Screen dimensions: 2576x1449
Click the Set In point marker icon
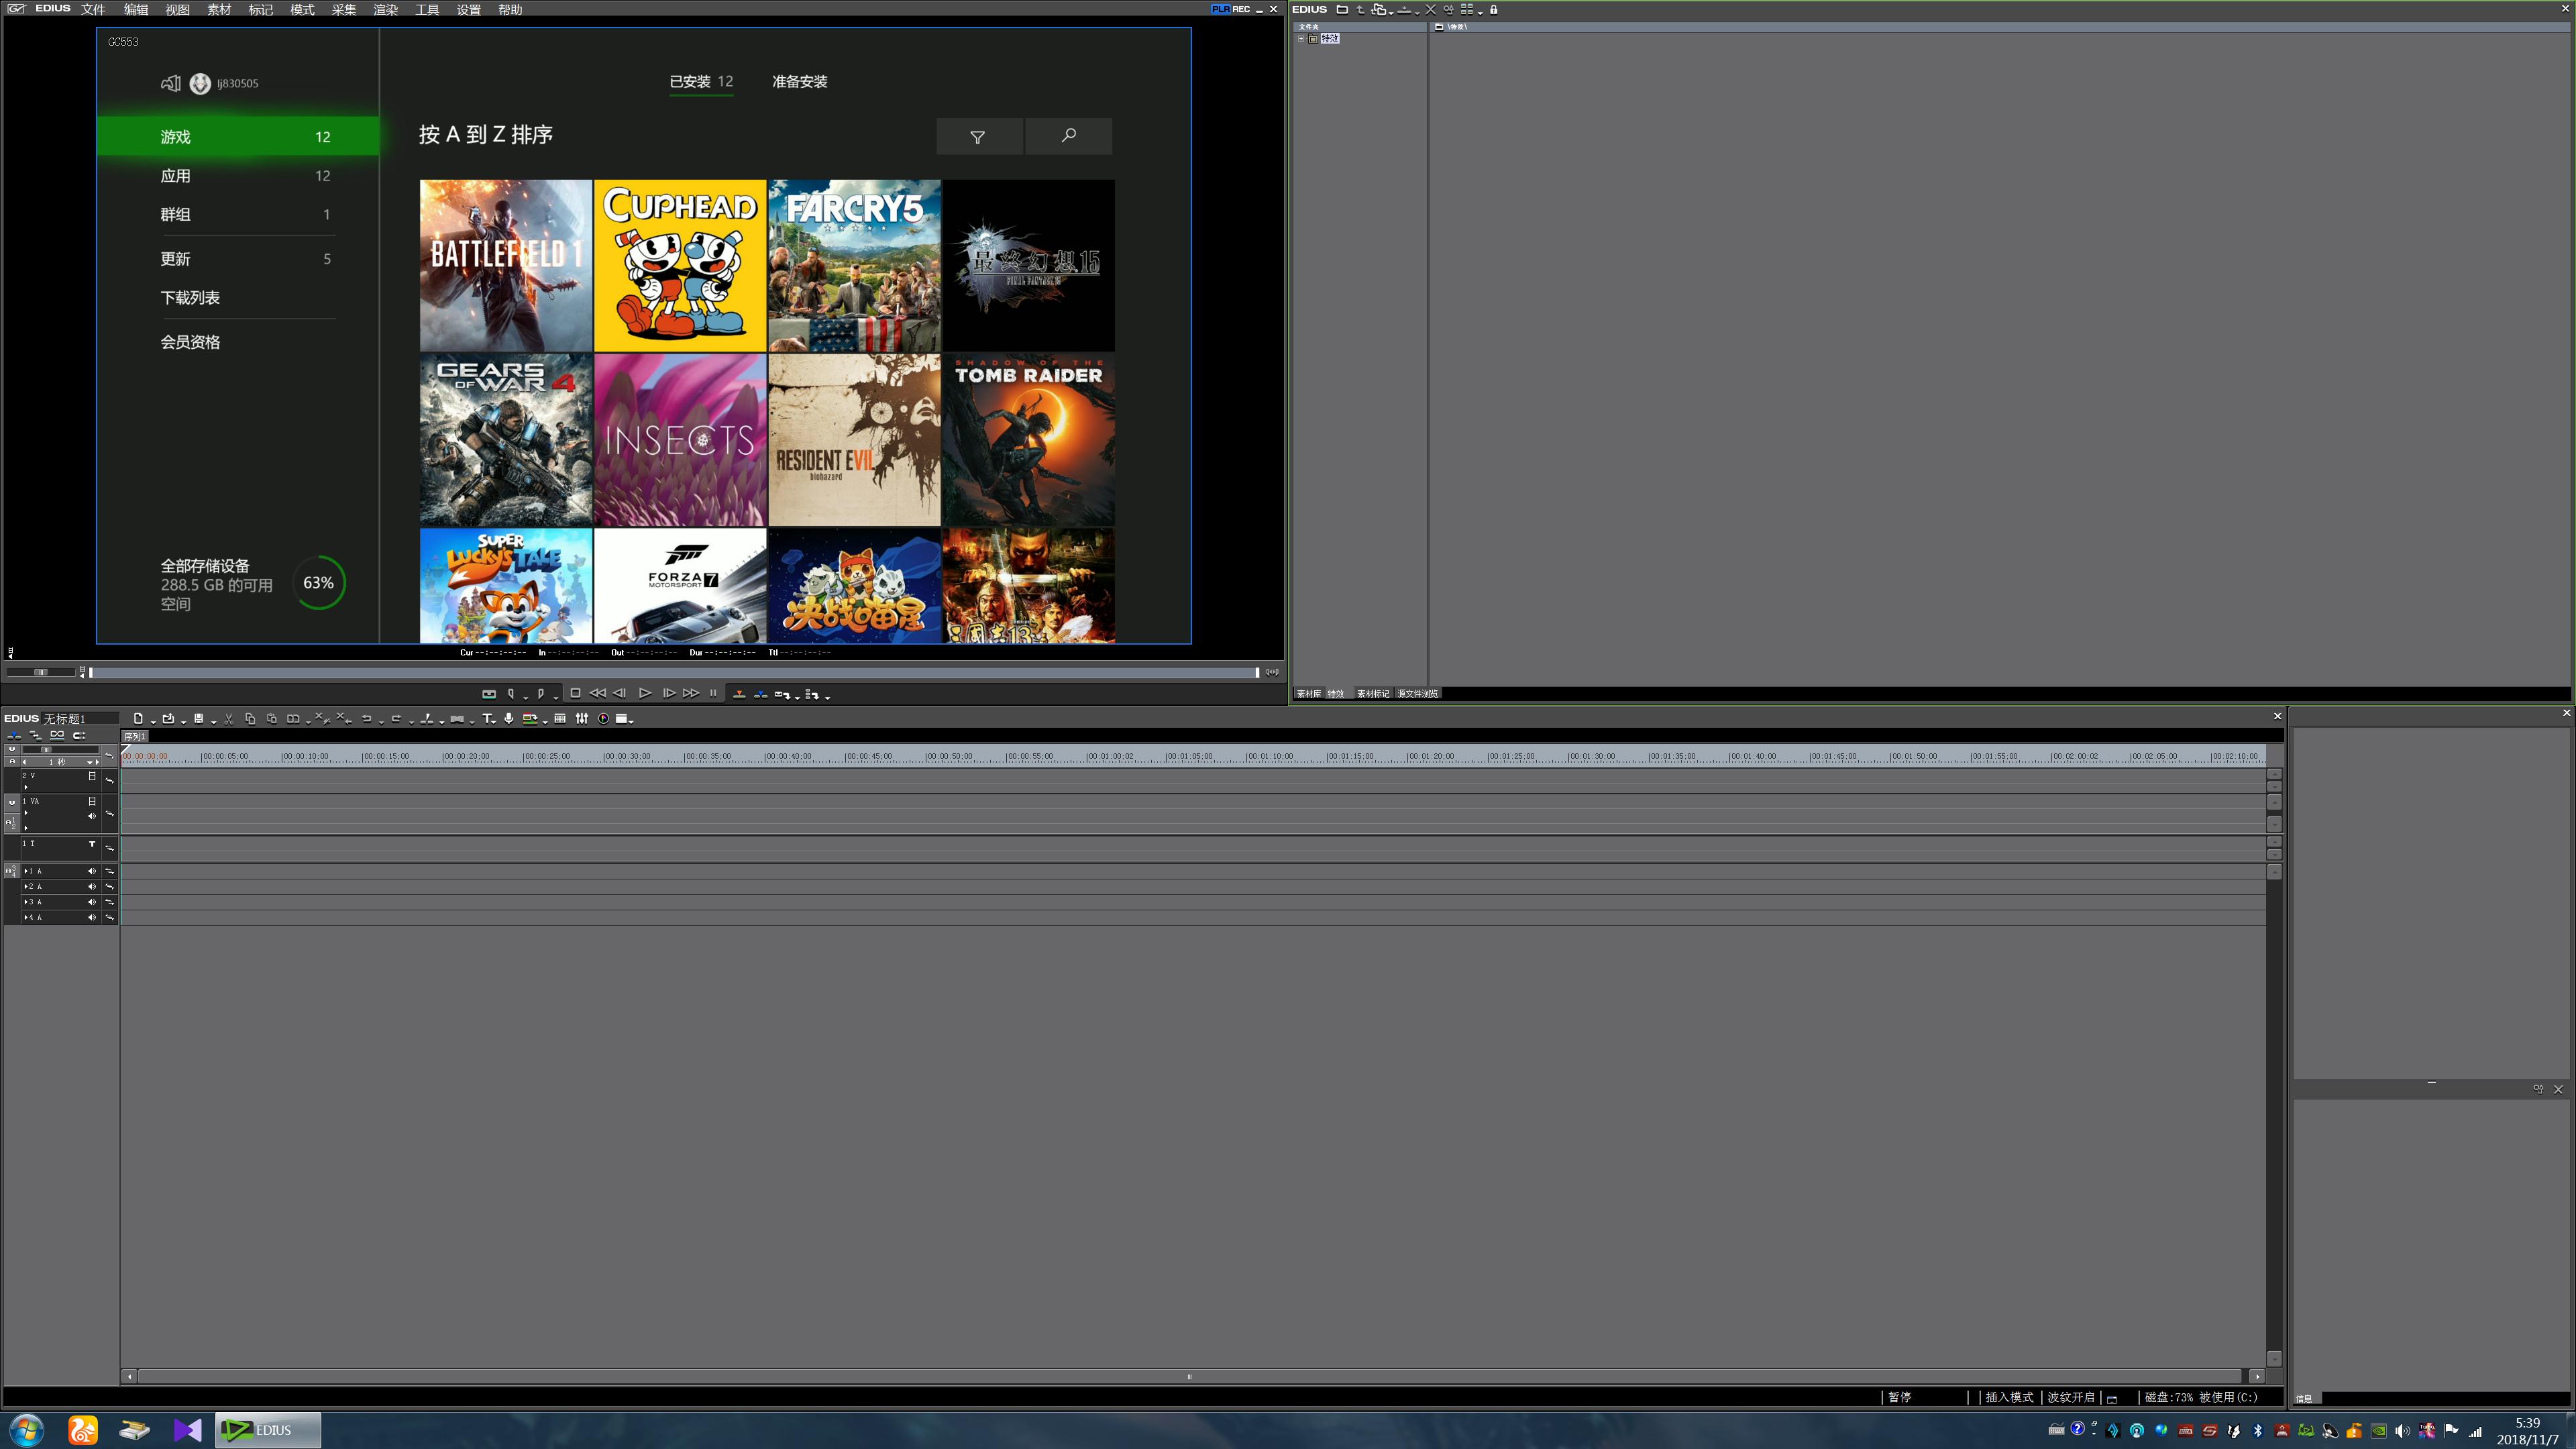tap(511, 693)
